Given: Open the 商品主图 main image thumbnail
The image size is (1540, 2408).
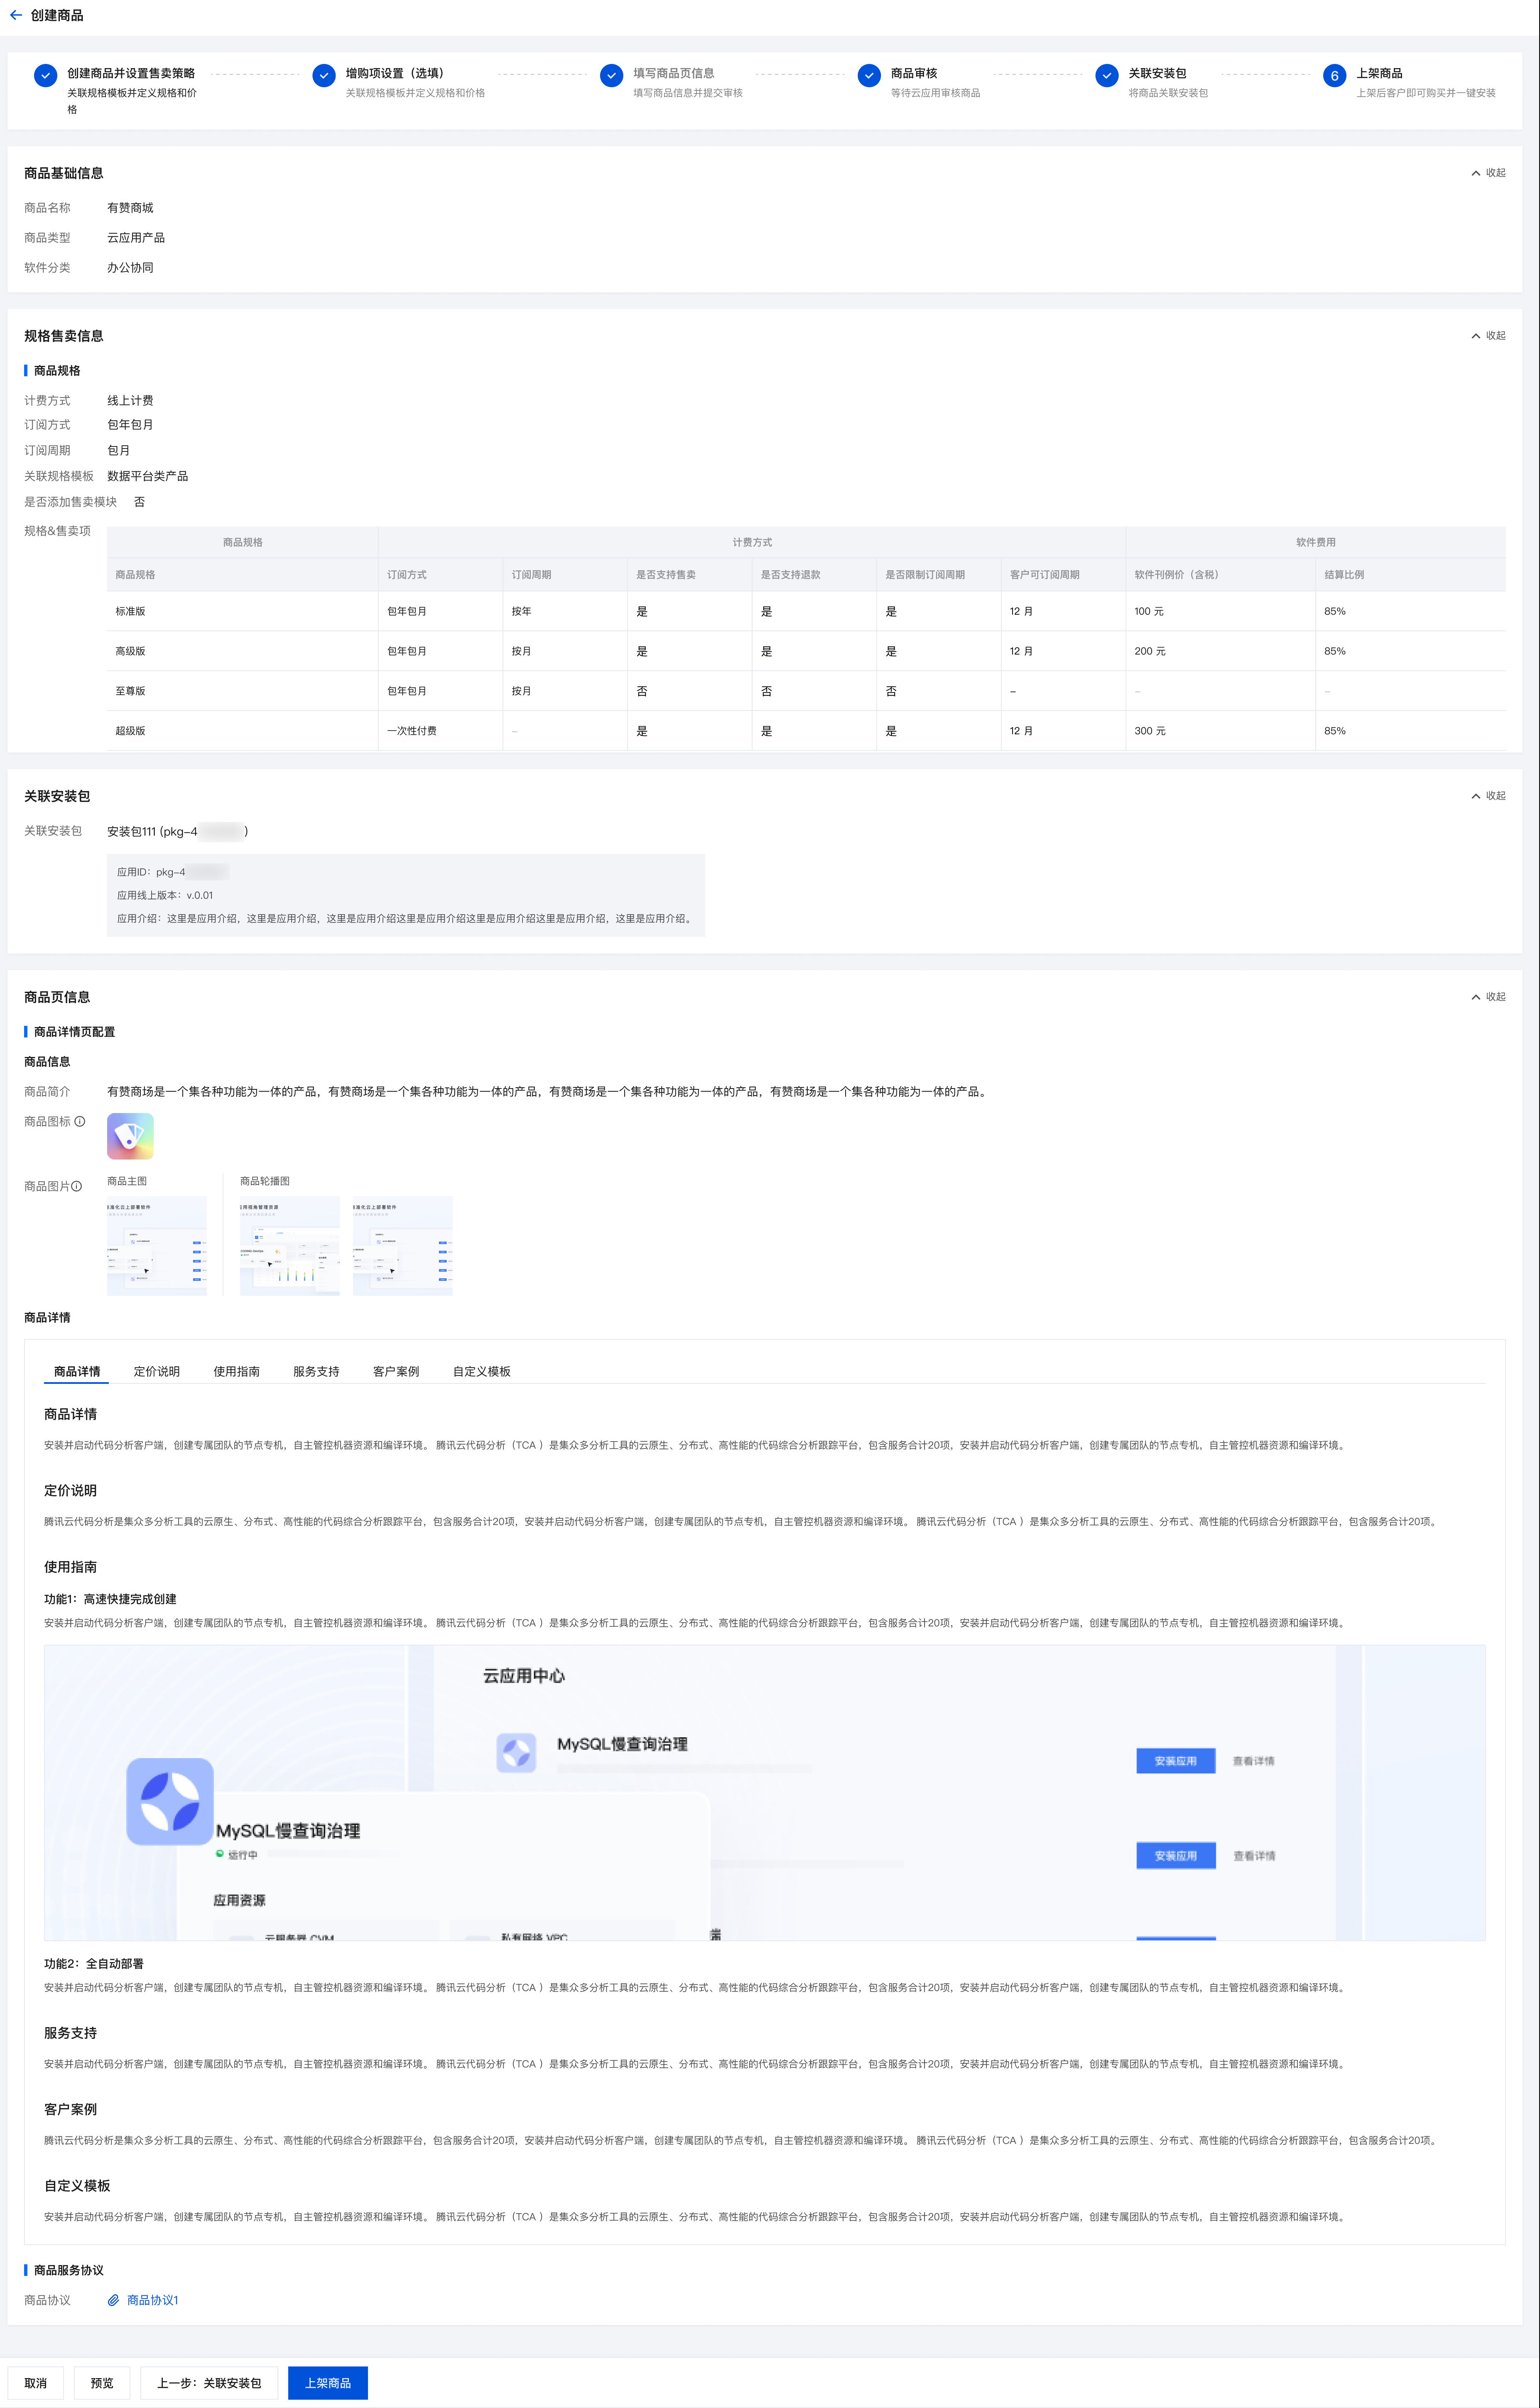Looking at the screenshot, I should point(157,1245).
